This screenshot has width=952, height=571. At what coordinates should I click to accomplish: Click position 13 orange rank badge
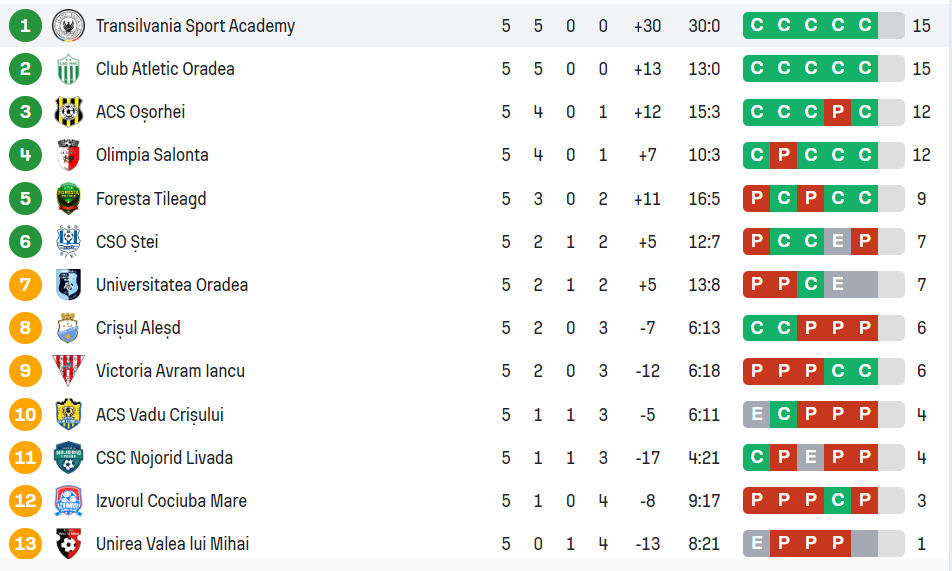pyautogui.click(x=25, y=544)
